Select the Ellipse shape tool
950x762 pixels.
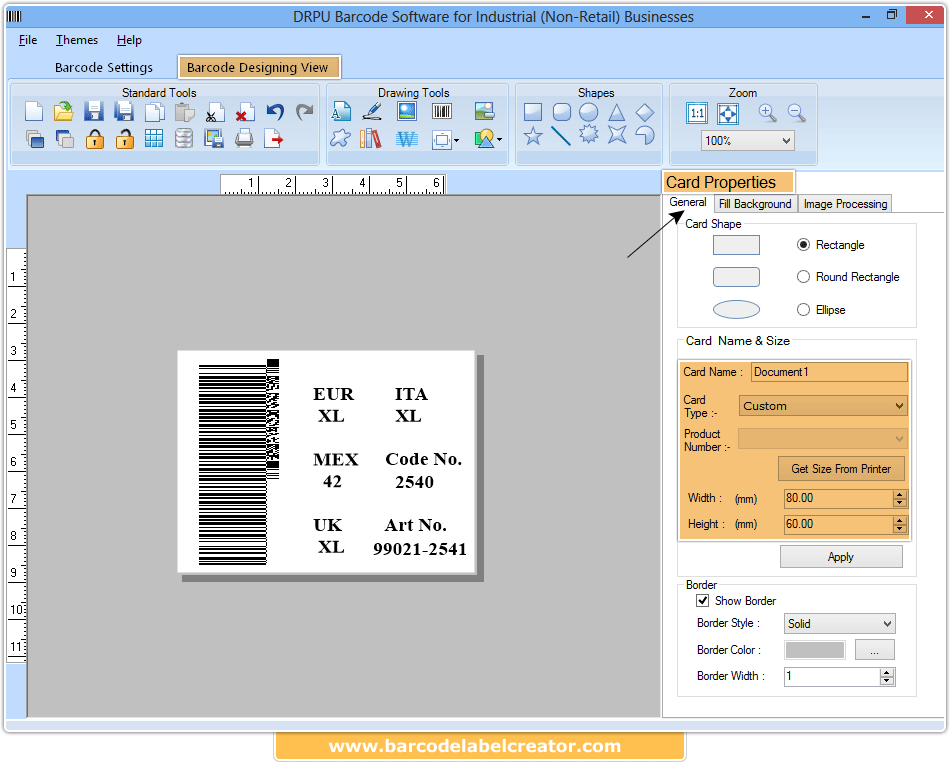click(x=588, y=112)
